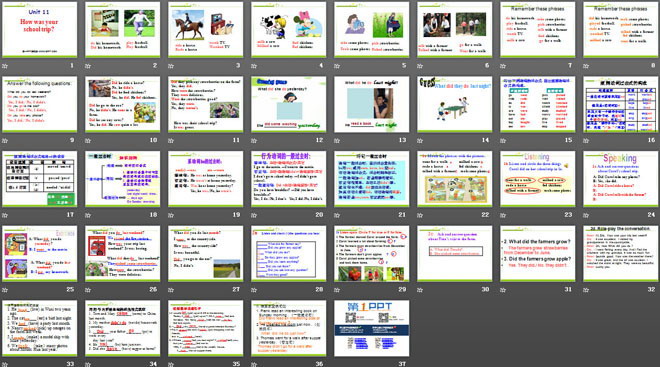Select slide 10 thumbnail
660x367 pixels.
click(122, 104)
